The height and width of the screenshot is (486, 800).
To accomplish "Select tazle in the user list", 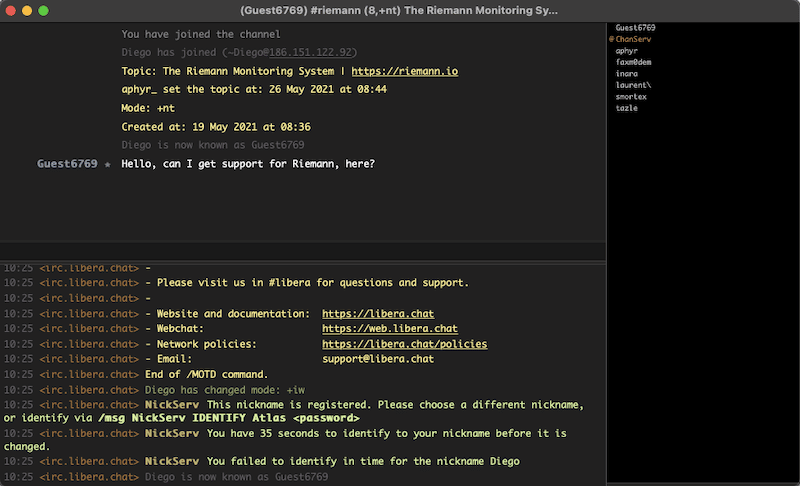I will click(x=627, y=108).
